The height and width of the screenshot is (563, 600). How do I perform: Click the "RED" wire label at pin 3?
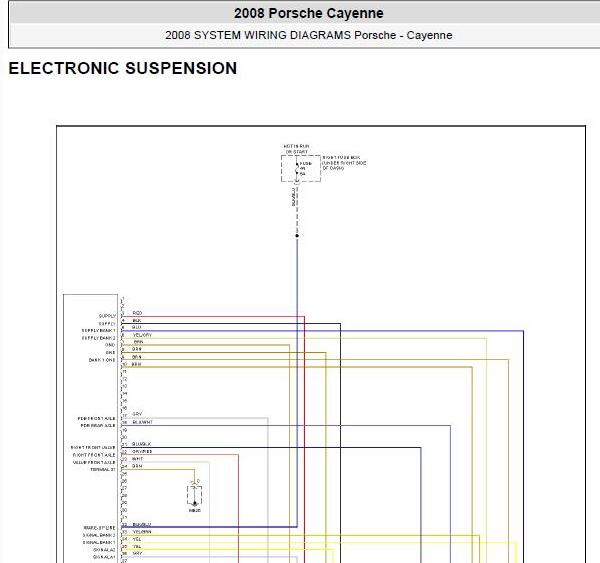[137, 313]
